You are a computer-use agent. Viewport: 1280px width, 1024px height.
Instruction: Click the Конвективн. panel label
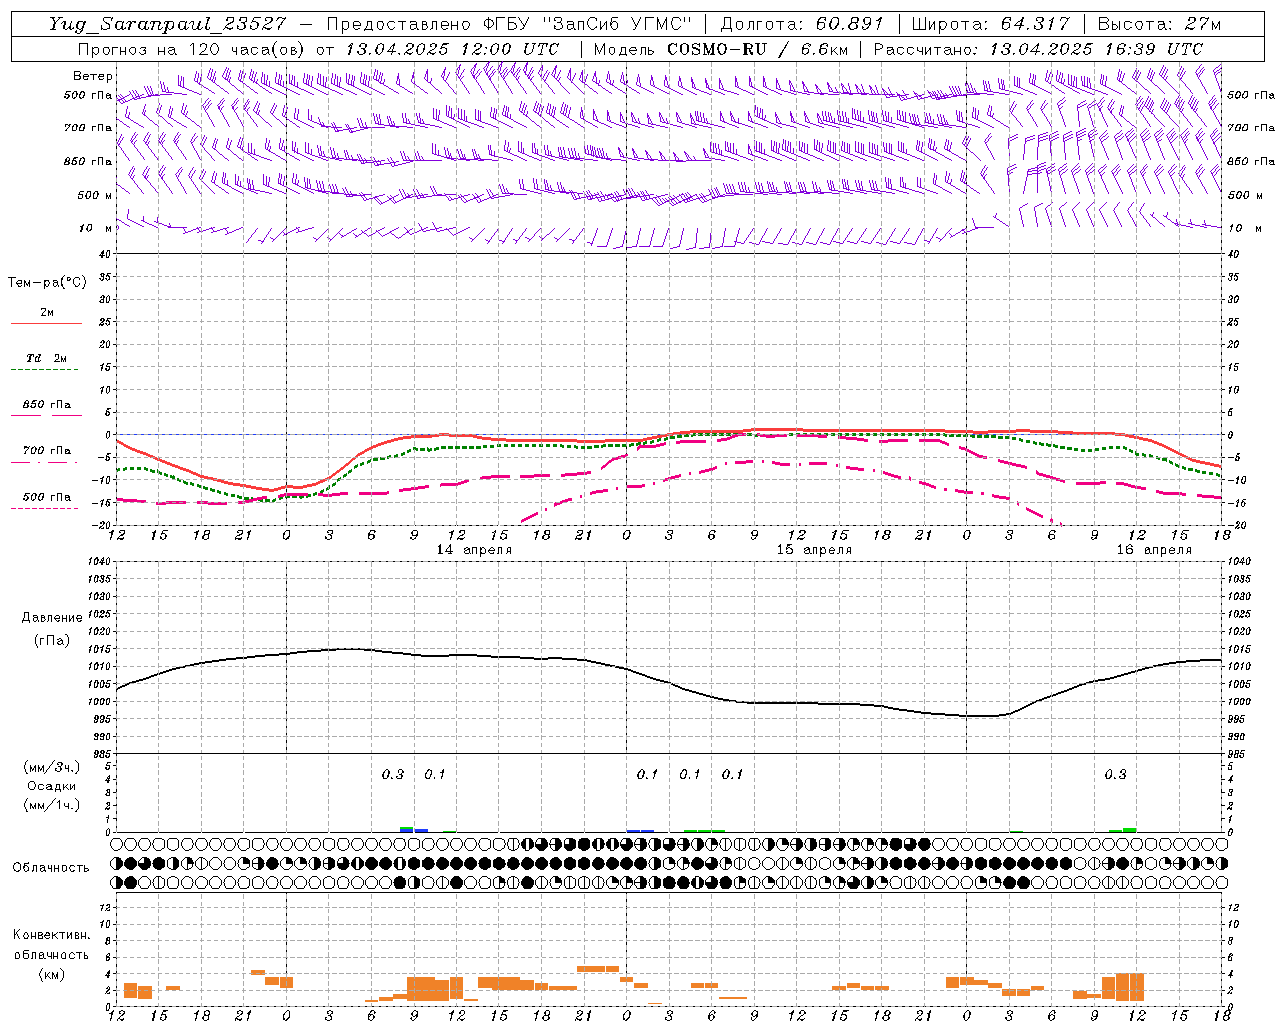pos(51,935)
